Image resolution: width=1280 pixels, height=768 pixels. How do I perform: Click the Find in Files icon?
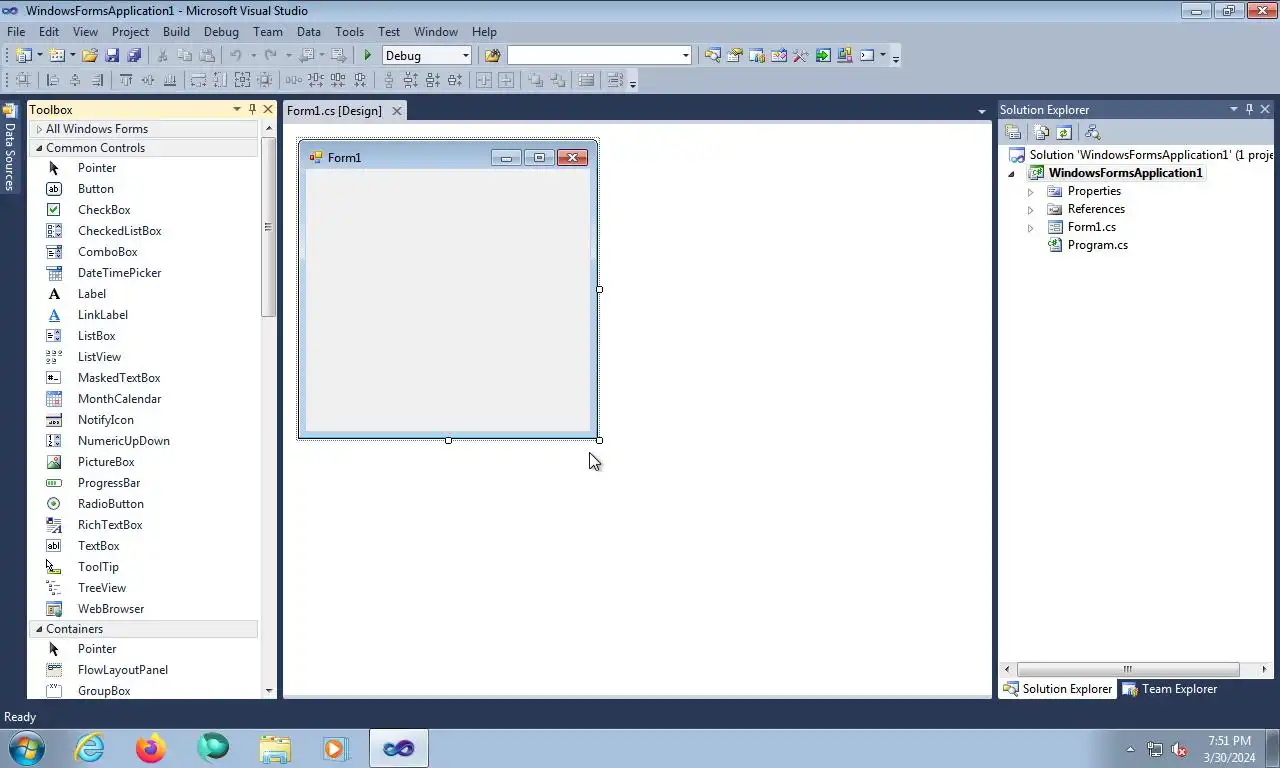tap(492, 55)
